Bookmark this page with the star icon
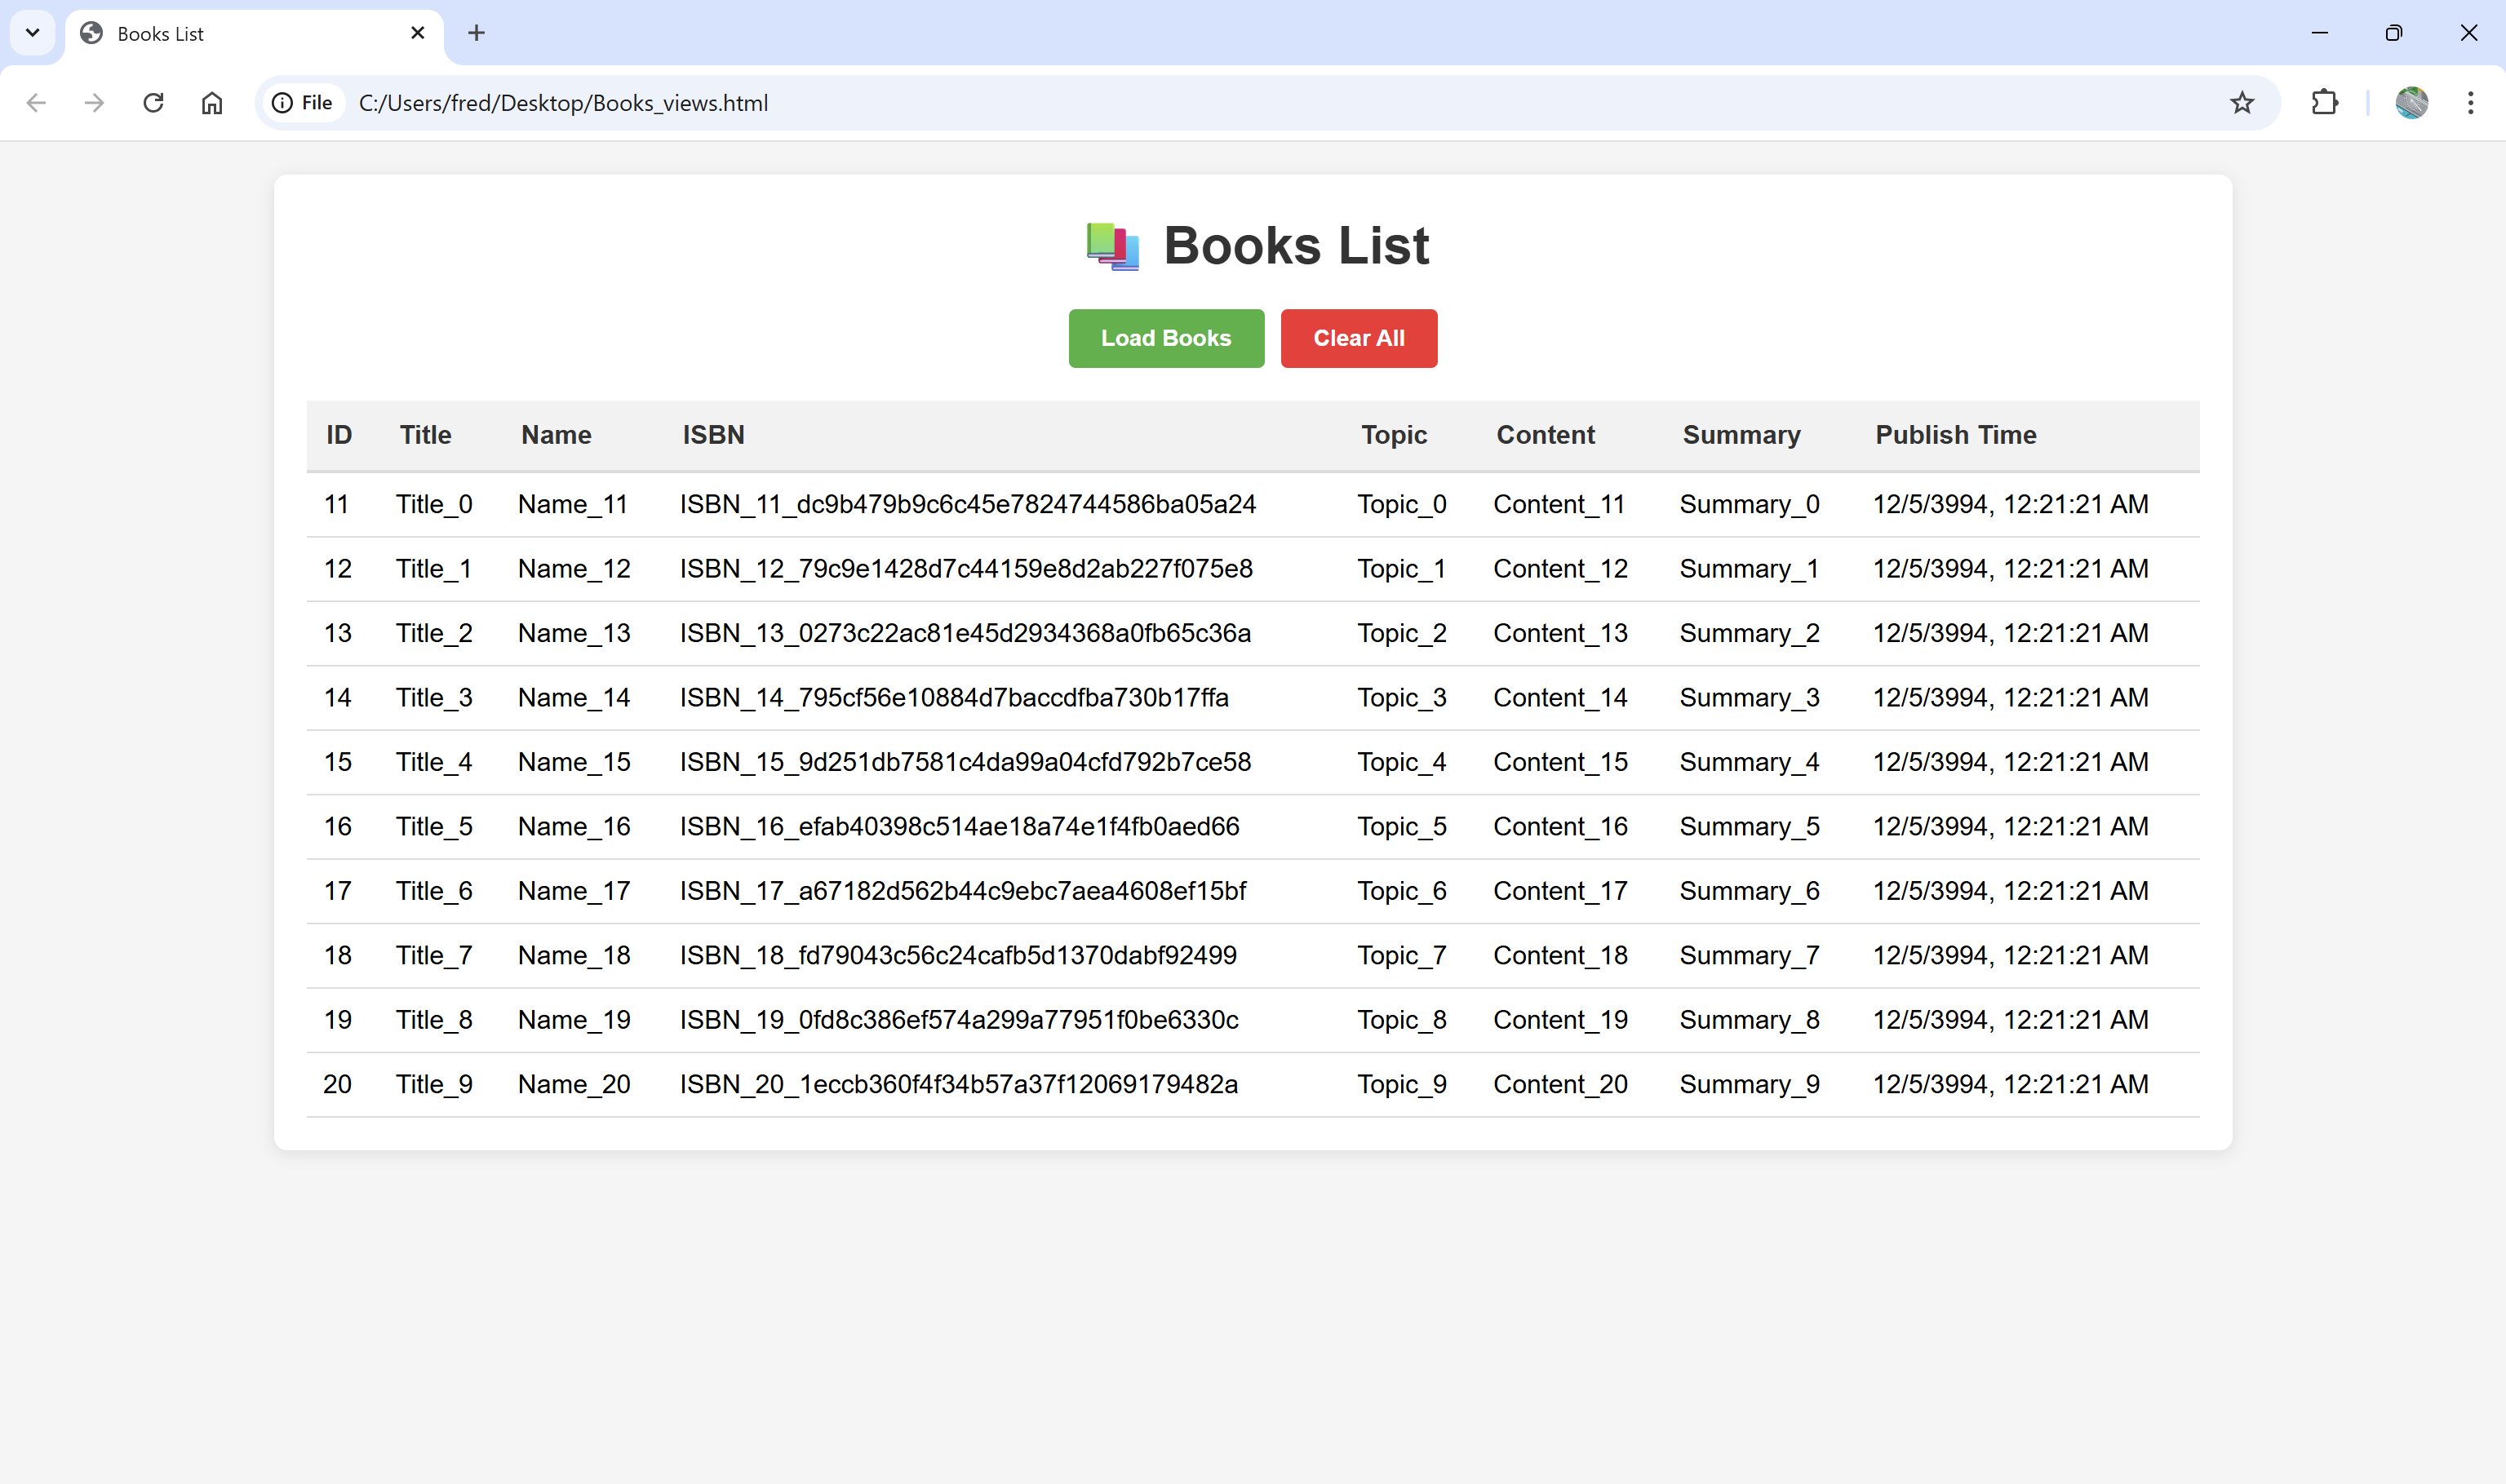This screenshot has height=1484, width=2506. click(x=2241, y=103)
